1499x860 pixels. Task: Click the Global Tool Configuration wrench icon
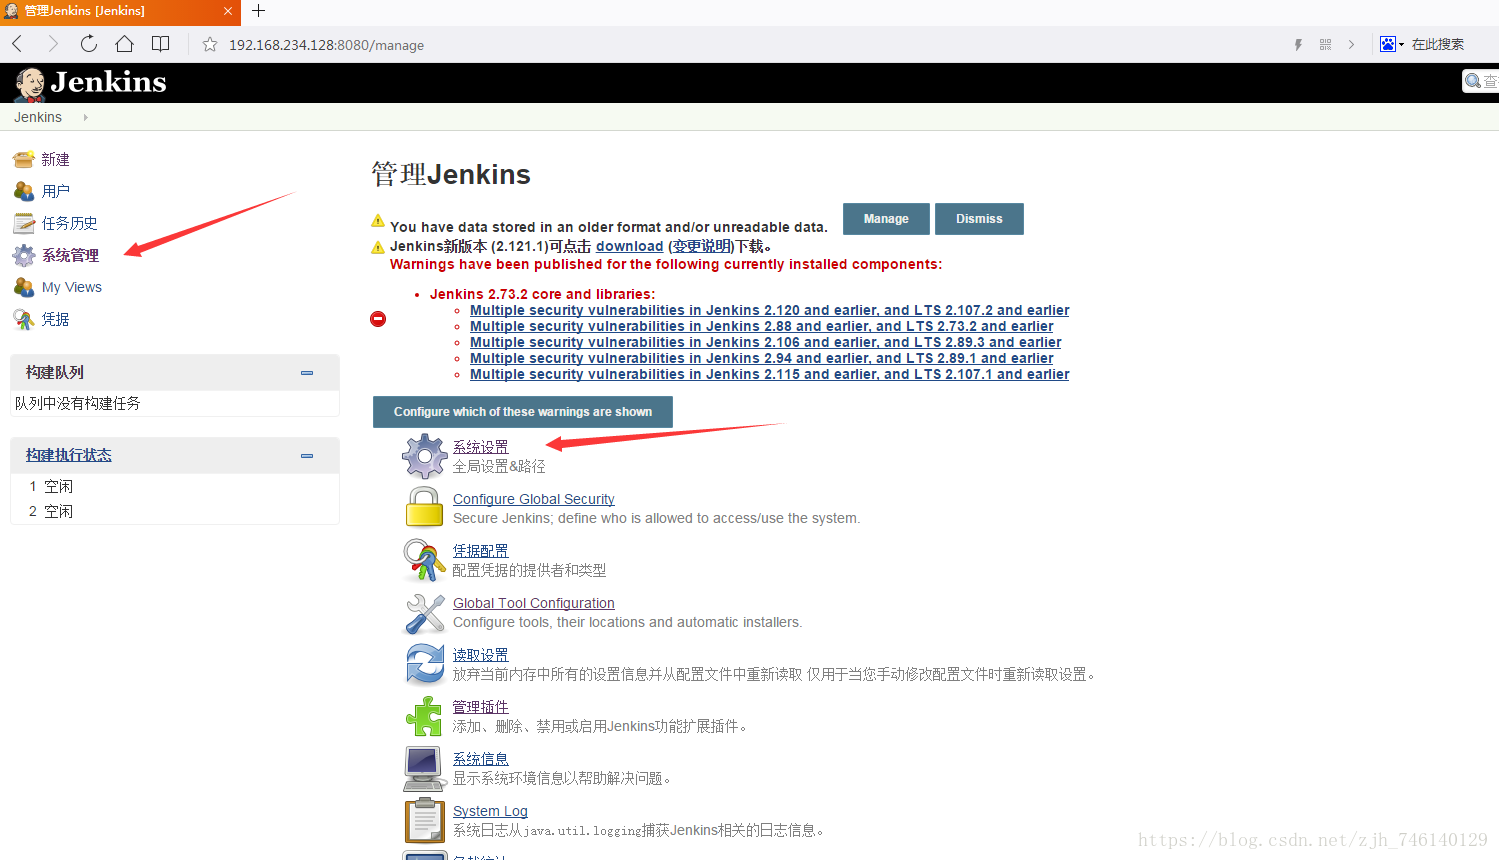425,612
